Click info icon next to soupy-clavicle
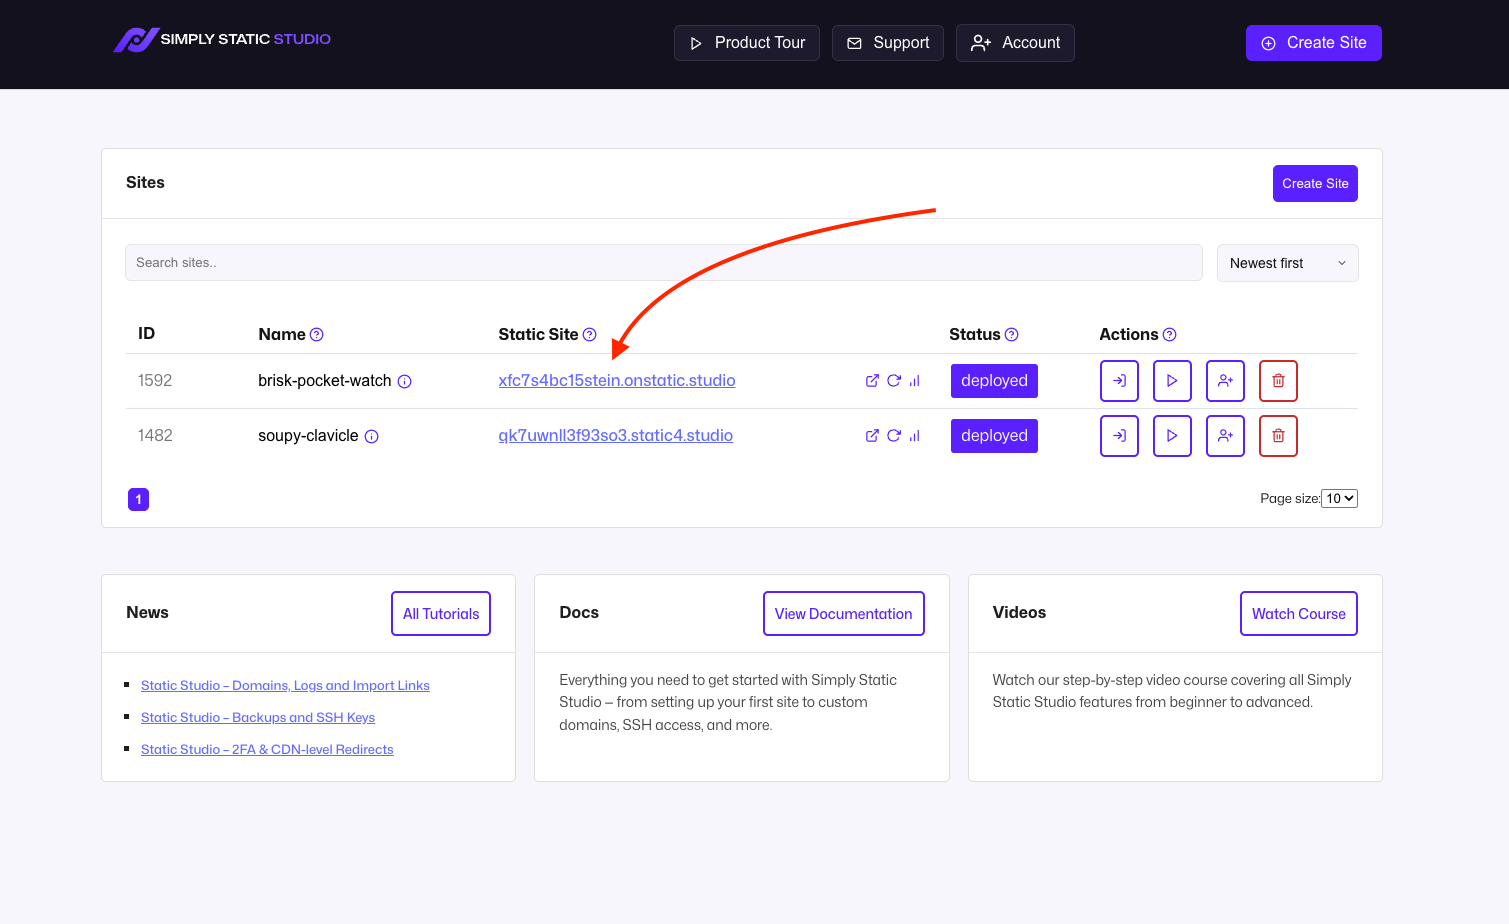The width and height of the screenshot is (1509, 924). [x=372, y=436]
